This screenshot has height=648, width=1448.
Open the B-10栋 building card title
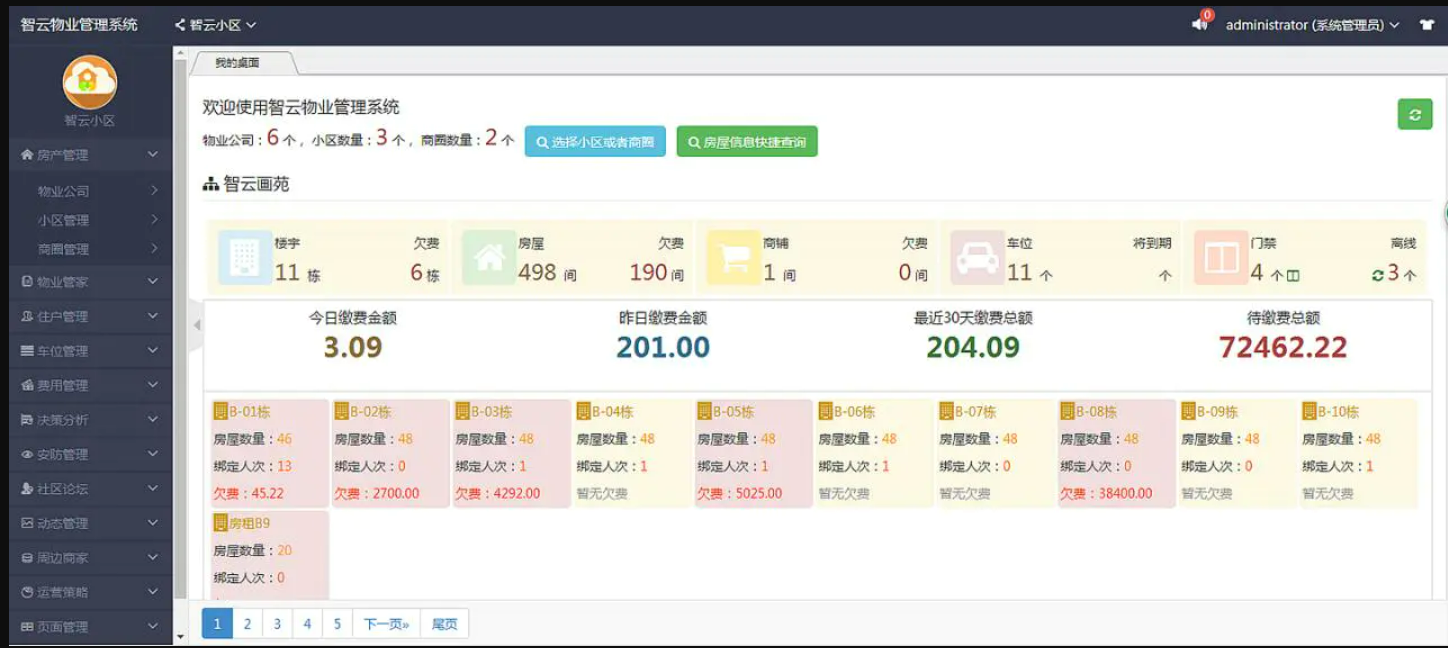coord(1338,411)
